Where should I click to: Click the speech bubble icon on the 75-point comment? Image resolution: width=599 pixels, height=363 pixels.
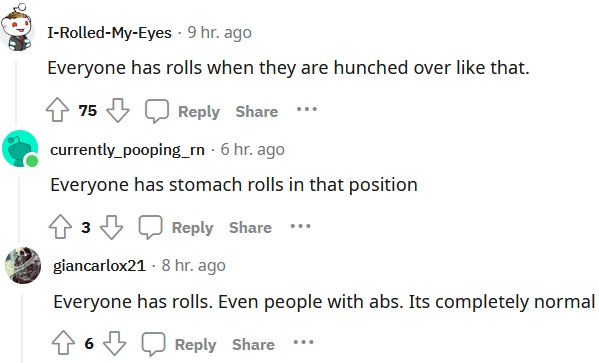tap(157, 111)
